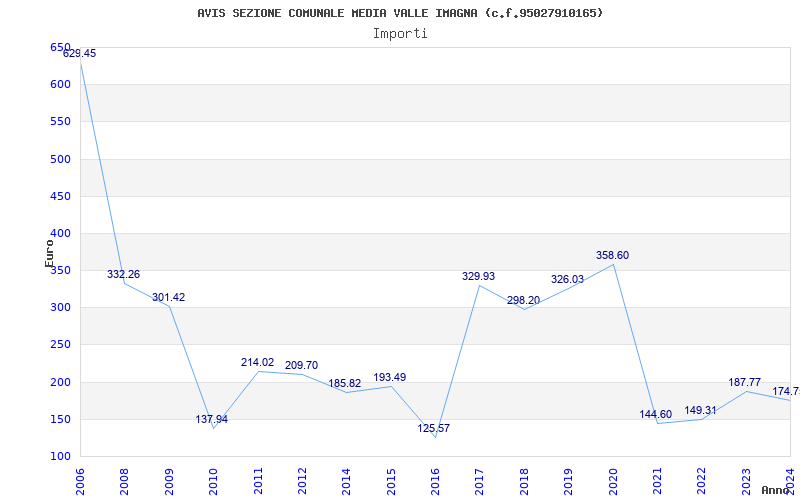
Task: Click the y-axis tick 650
Action: [x=60, y=47]
